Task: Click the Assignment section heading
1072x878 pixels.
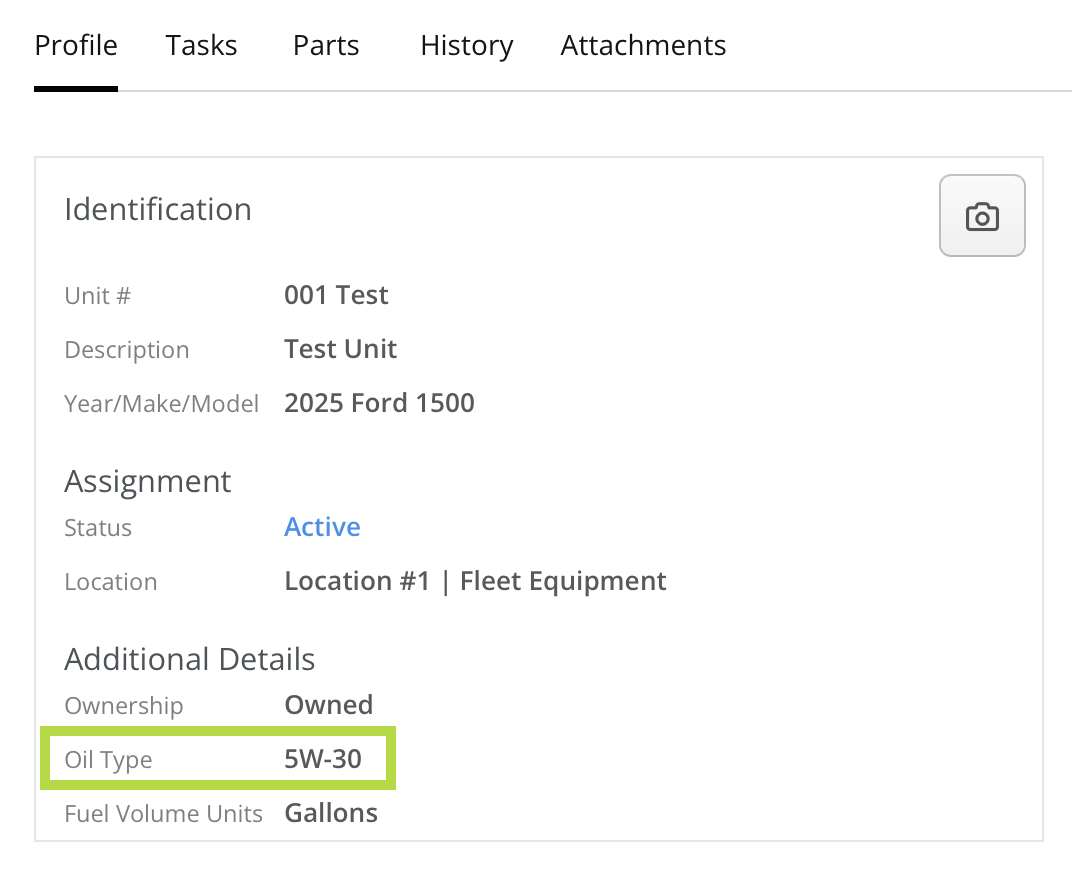Action: point(148,481)
